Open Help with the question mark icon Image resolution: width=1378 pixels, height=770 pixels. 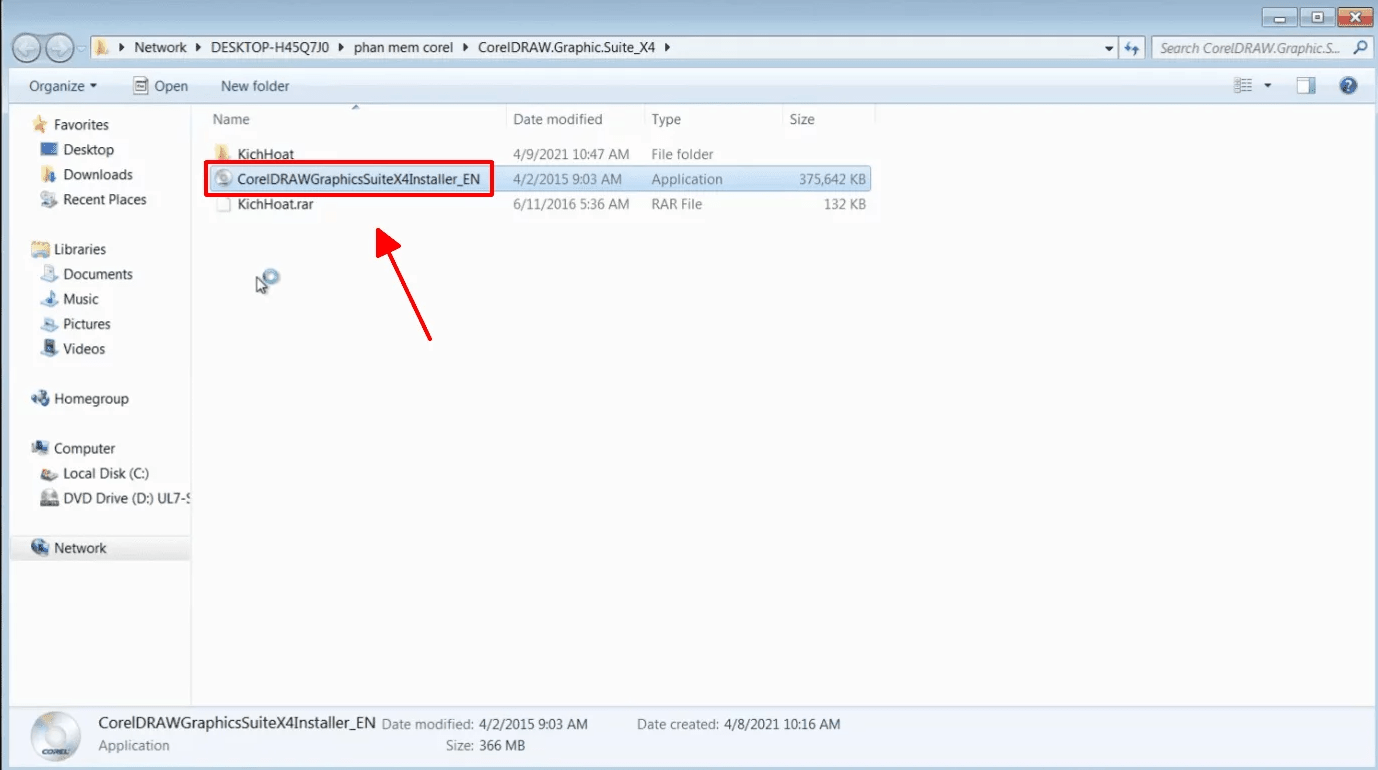click(x=1348, y=86)
